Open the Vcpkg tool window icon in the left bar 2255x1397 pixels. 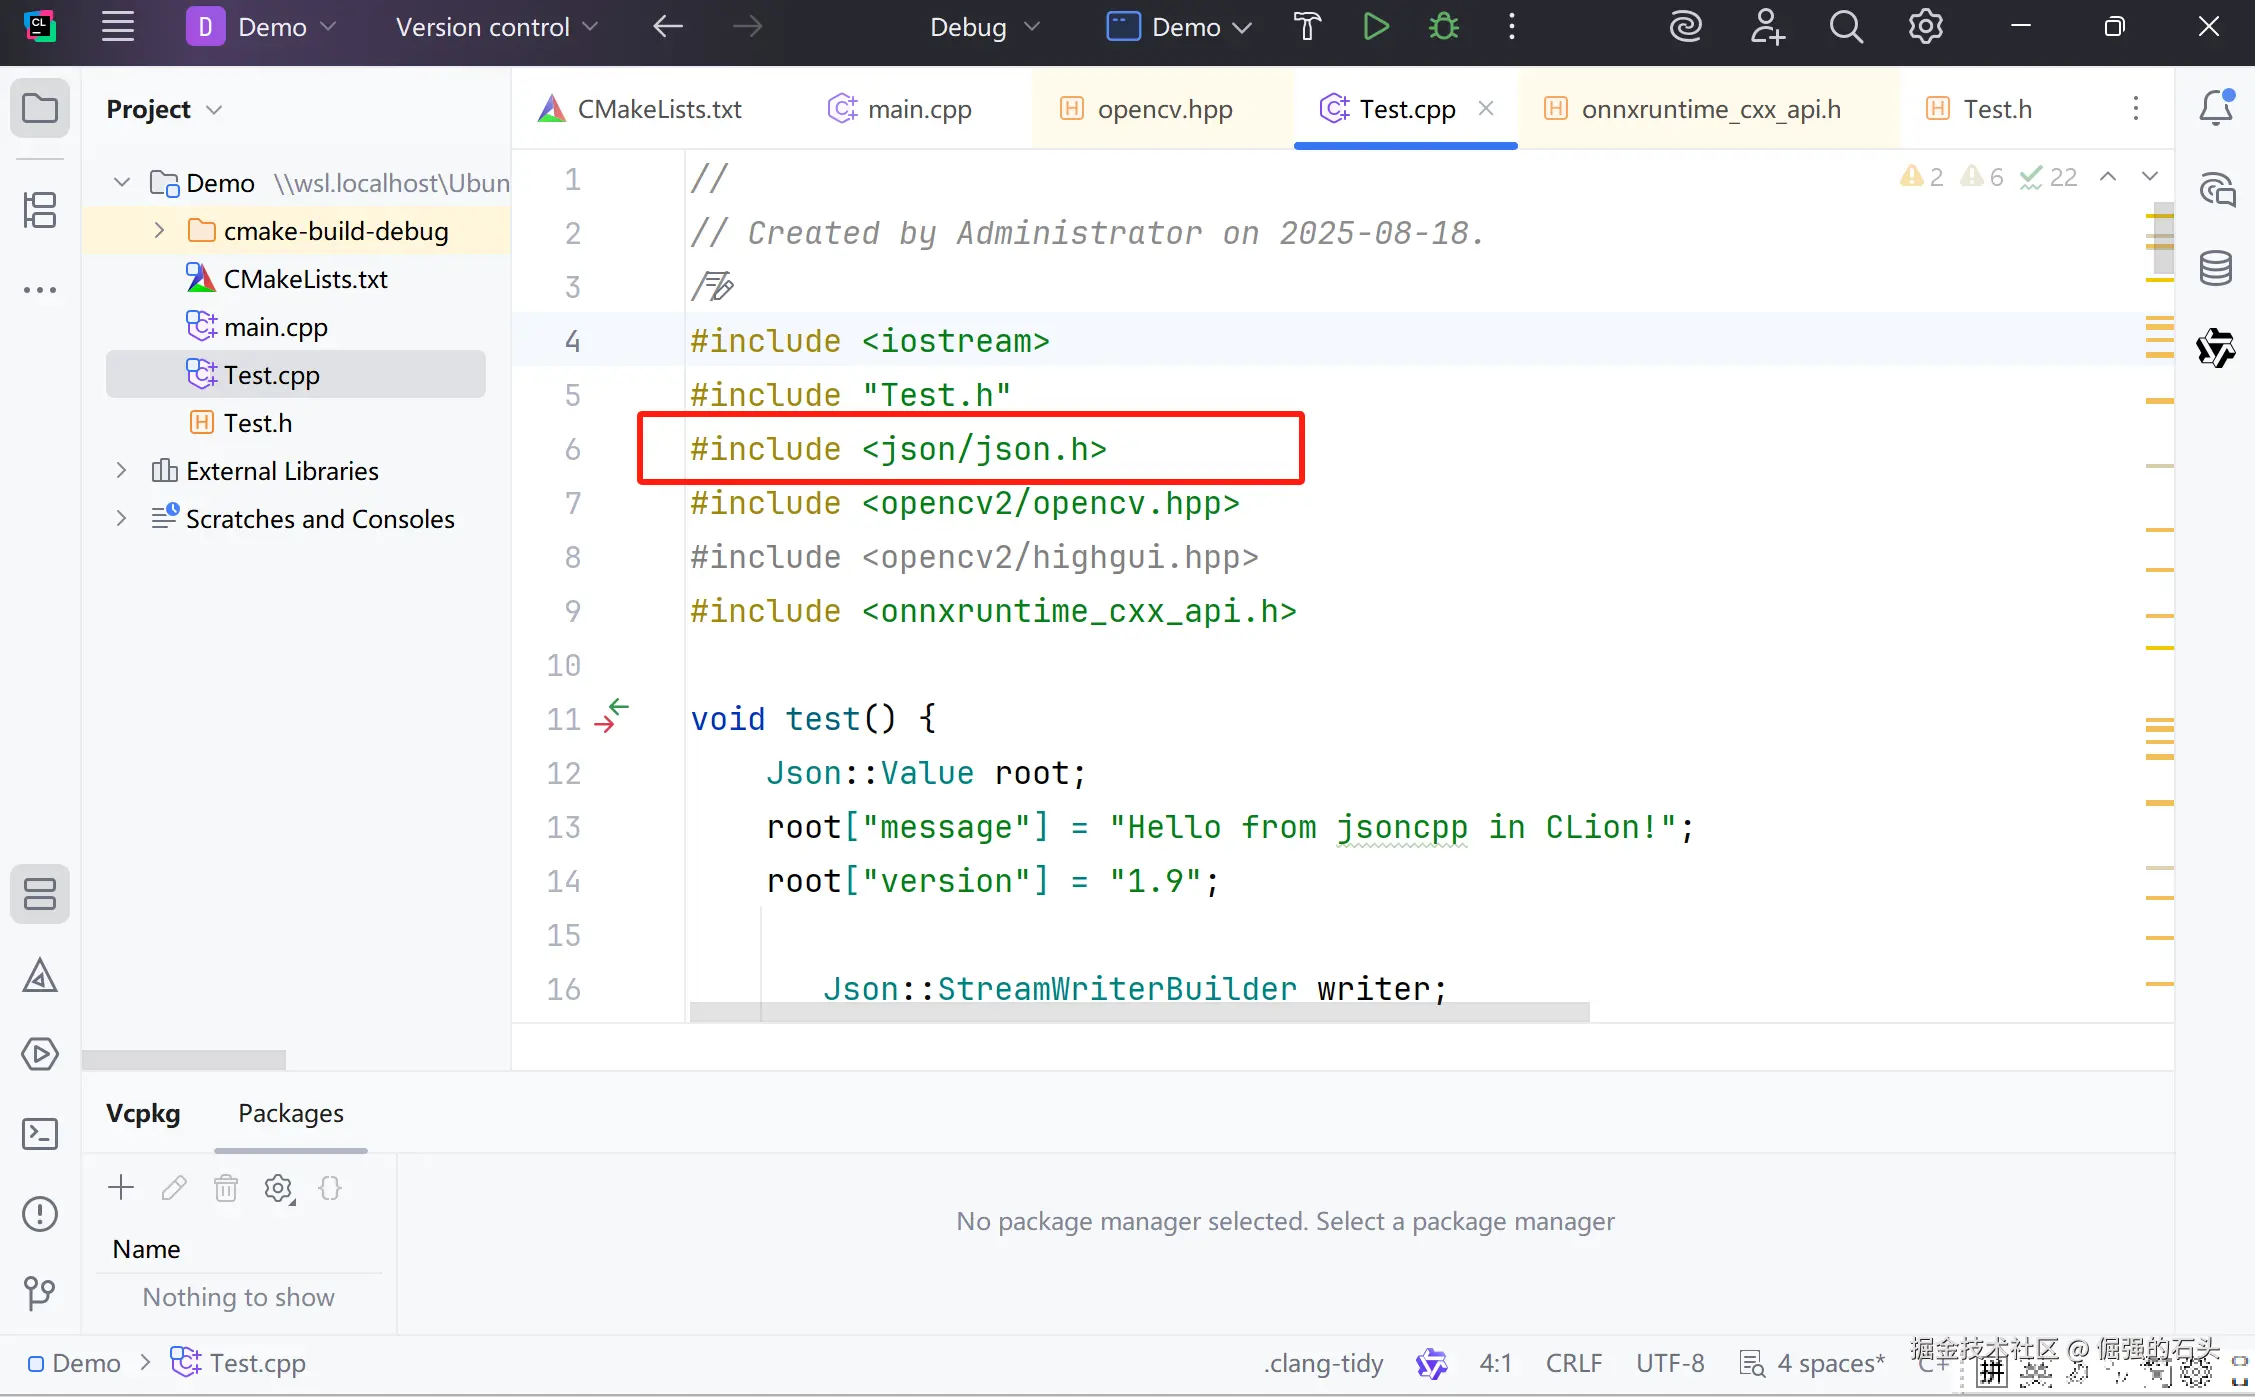(x=40, y=894)
